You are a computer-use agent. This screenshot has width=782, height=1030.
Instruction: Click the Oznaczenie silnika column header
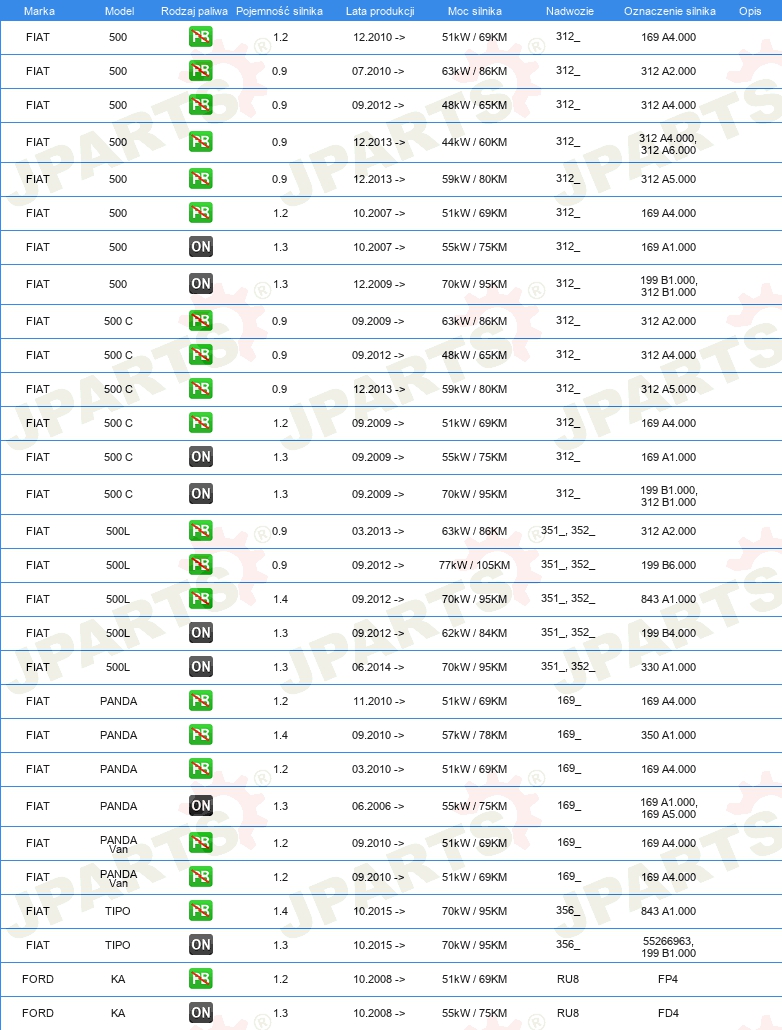click(670, 11)
